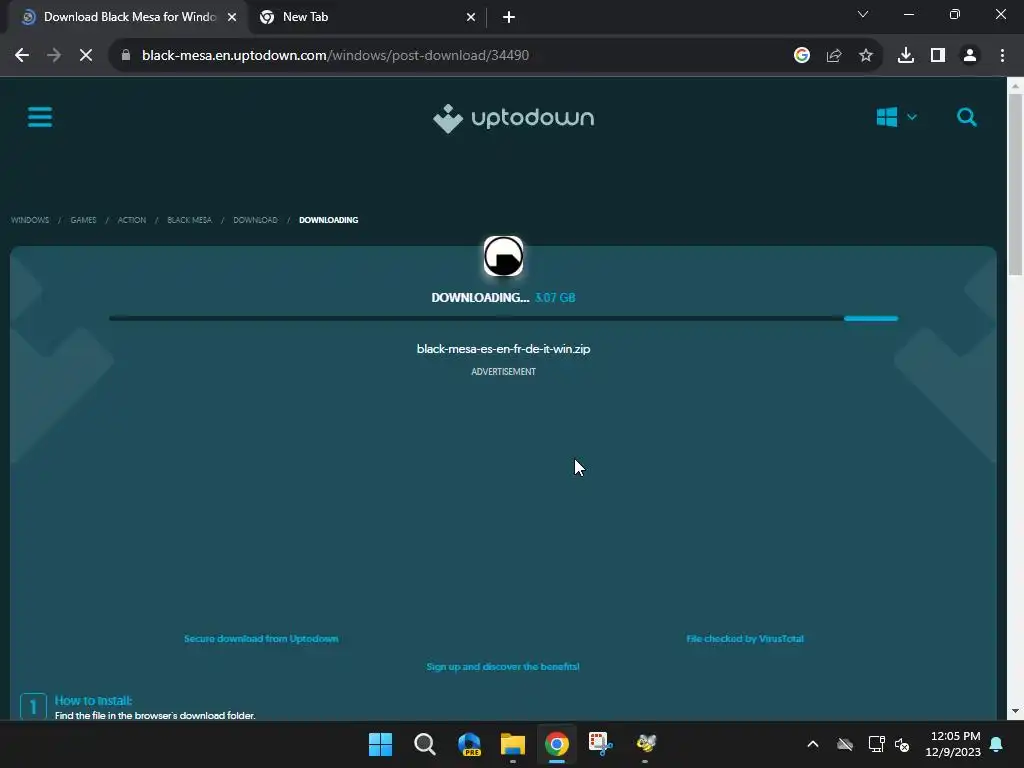Click the muted volume tray icon

click(x=902, y=744)
